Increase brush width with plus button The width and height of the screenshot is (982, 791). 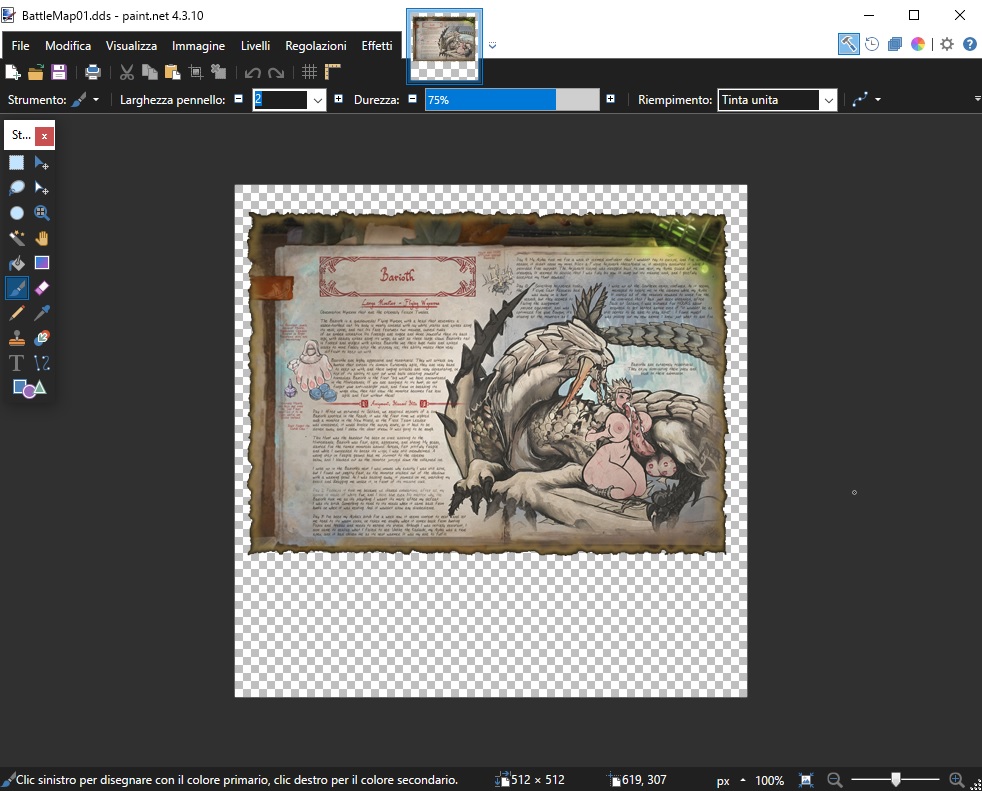coord(339,99)
